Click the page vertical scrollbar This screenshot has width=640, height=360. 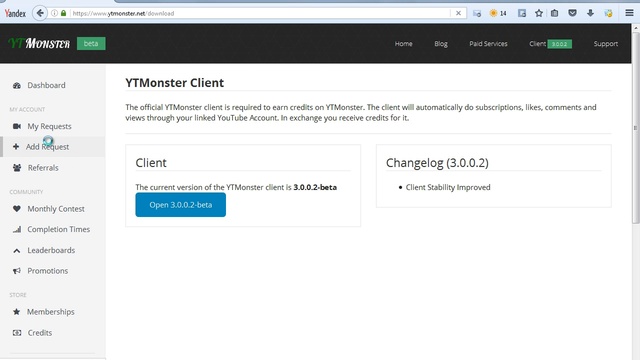[x=636, y=127]
